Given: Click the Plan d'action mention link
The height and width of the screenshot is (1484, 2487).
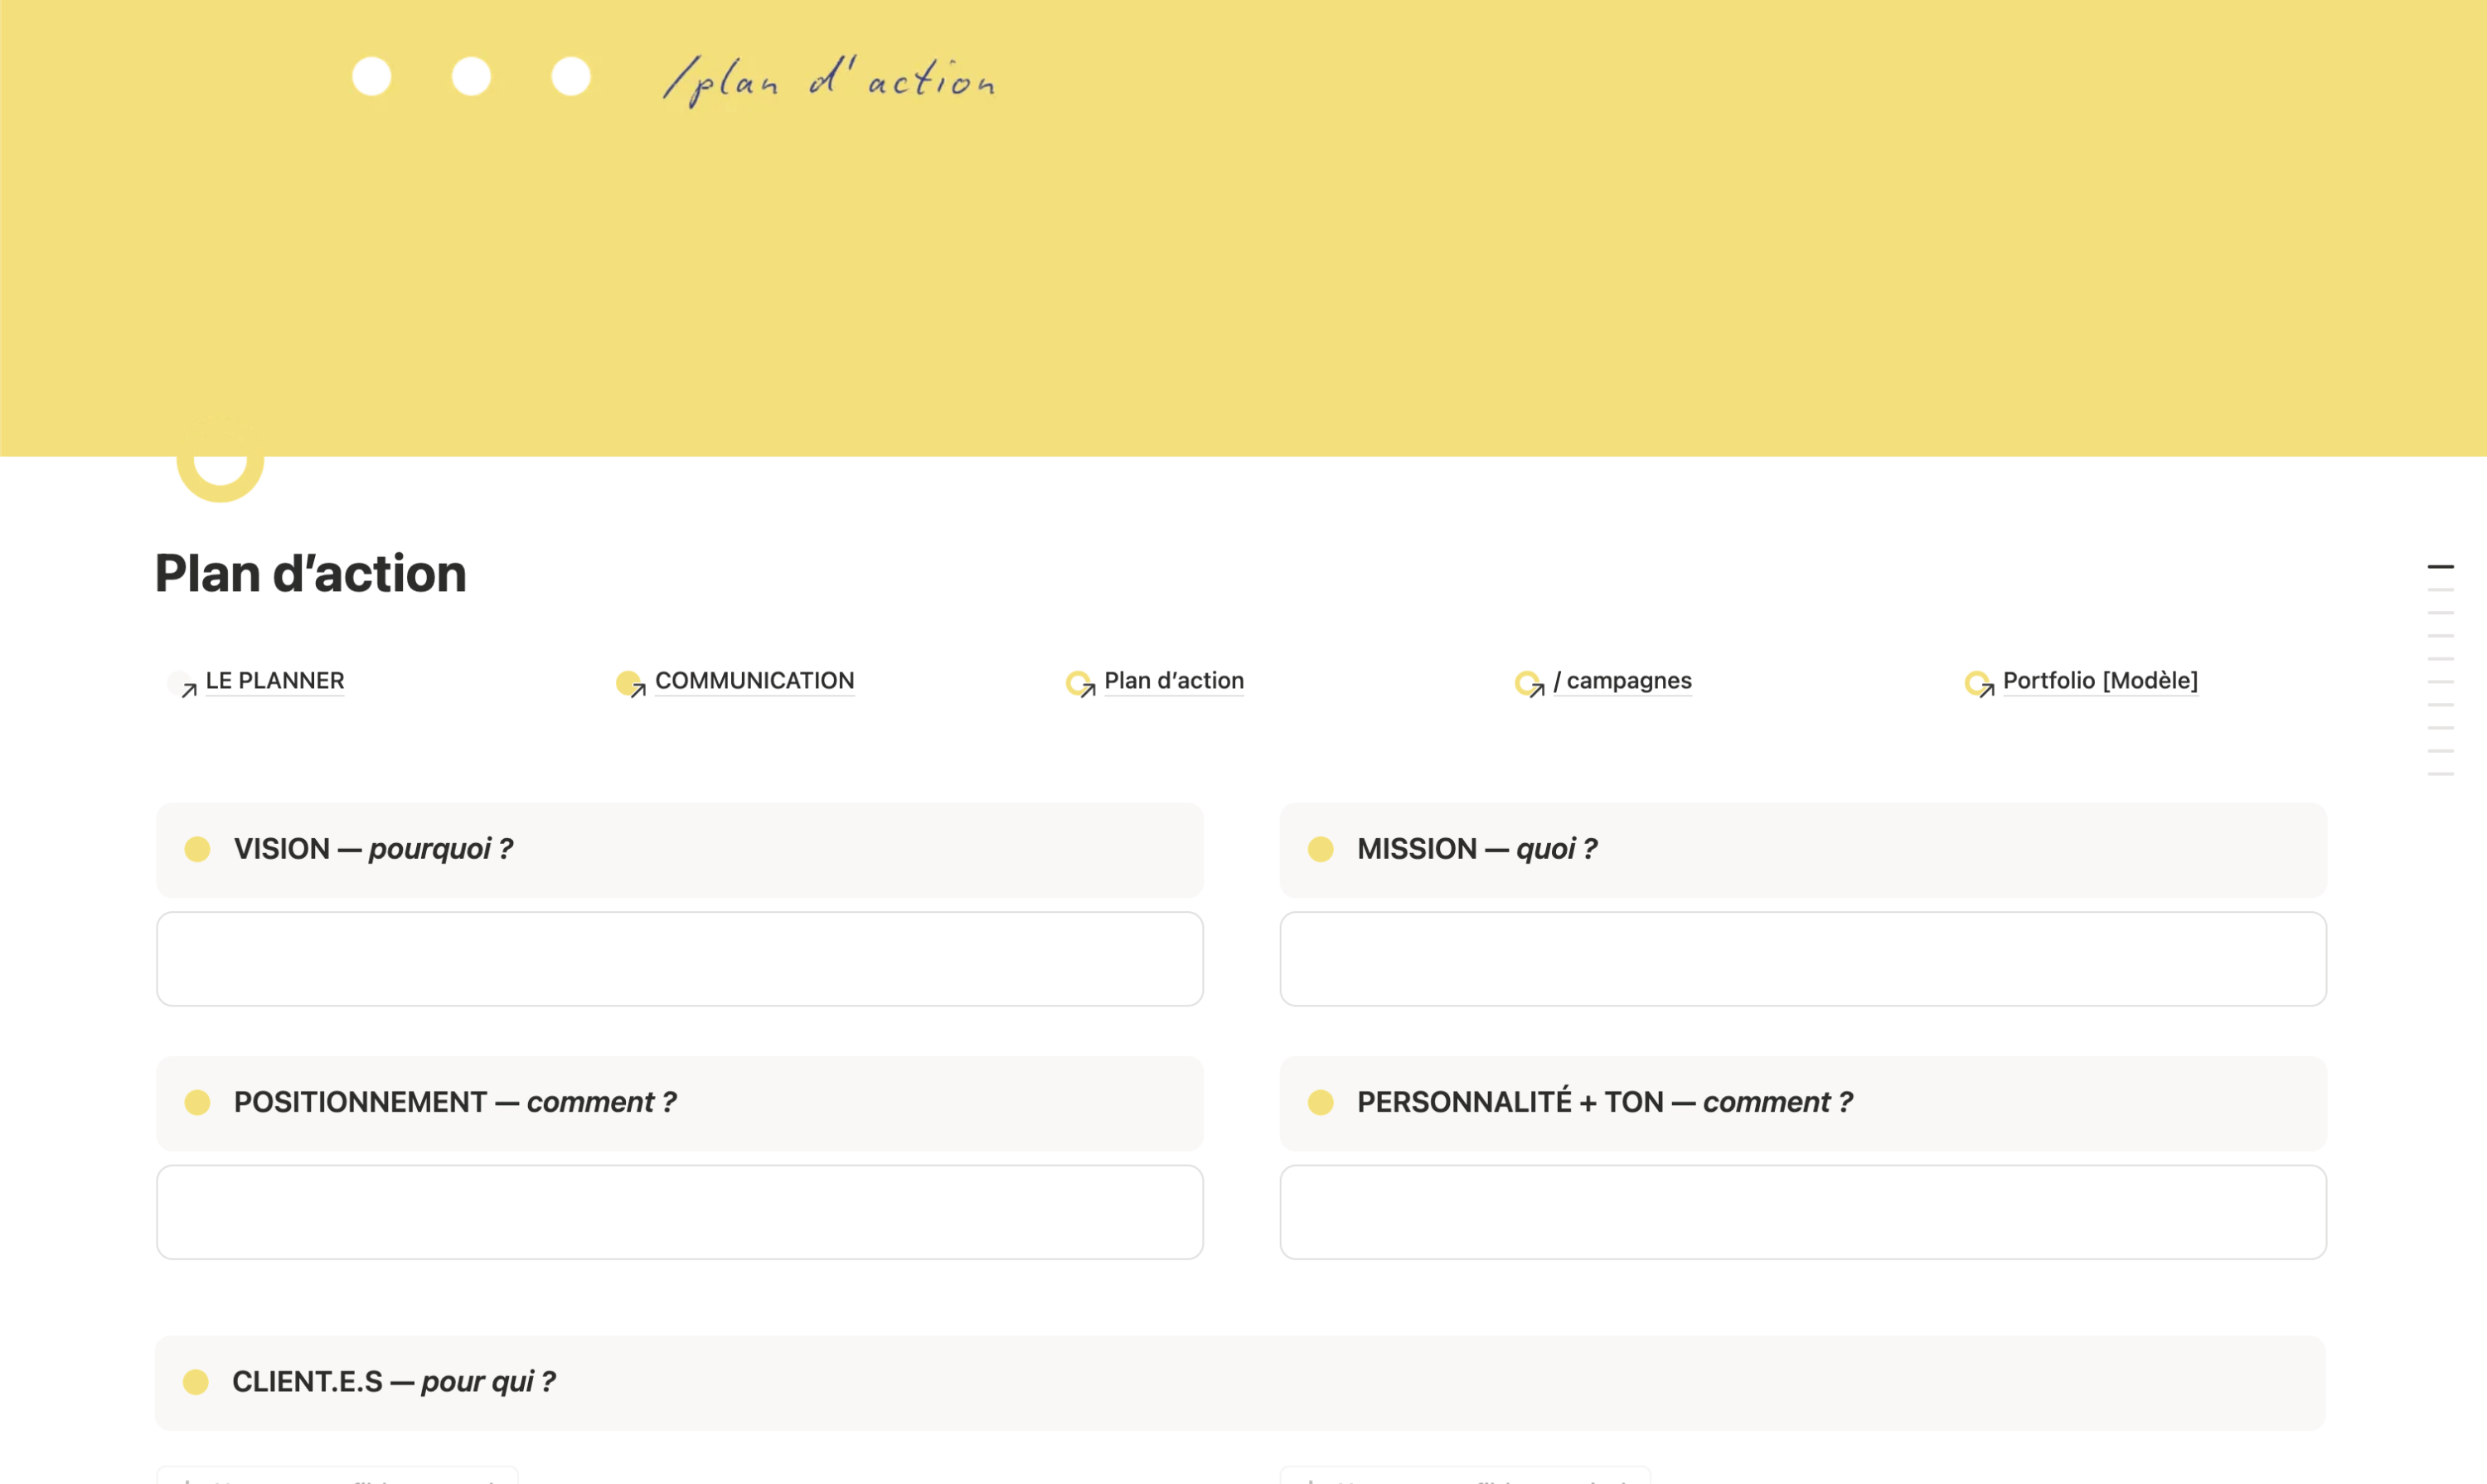Looking at the screenshot, I should click(x=1174, y=681).
